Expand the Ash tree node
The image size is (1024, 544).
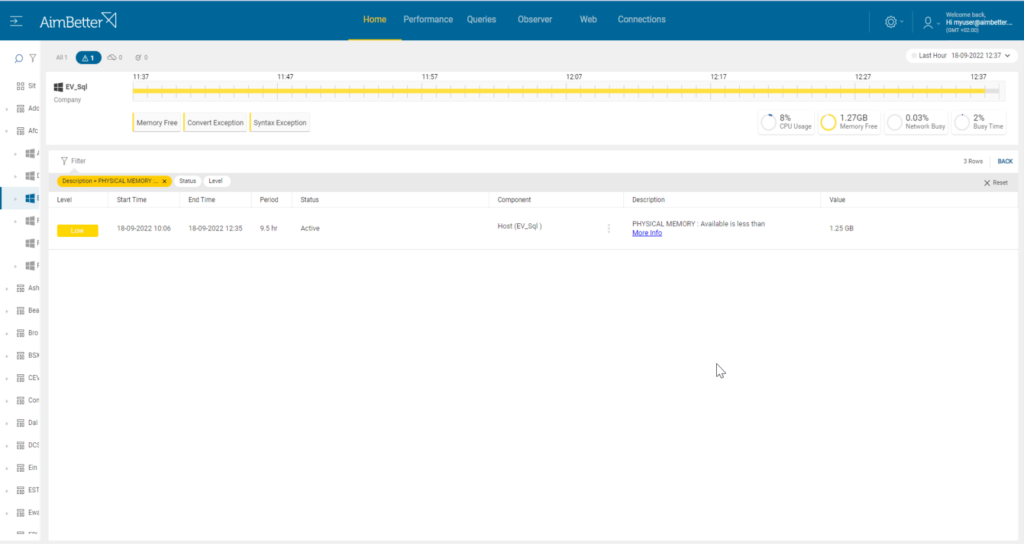tap(7, 289)
